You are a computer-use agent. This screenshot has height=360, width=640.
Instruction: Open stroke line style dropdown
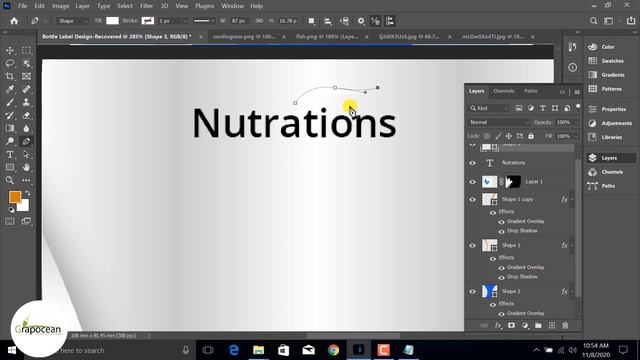(204, 21)
